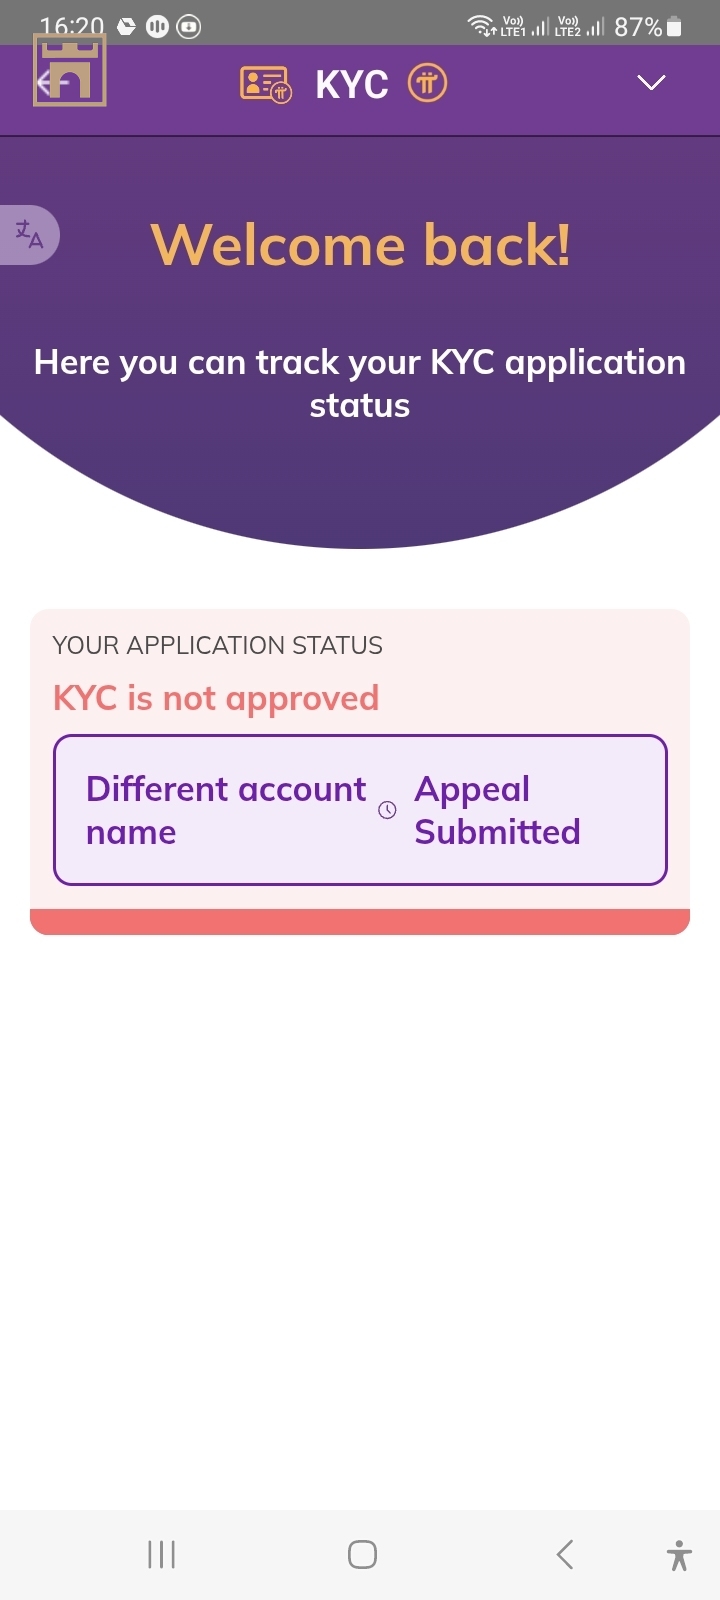Tap the back arrow in header

(52, 83)
